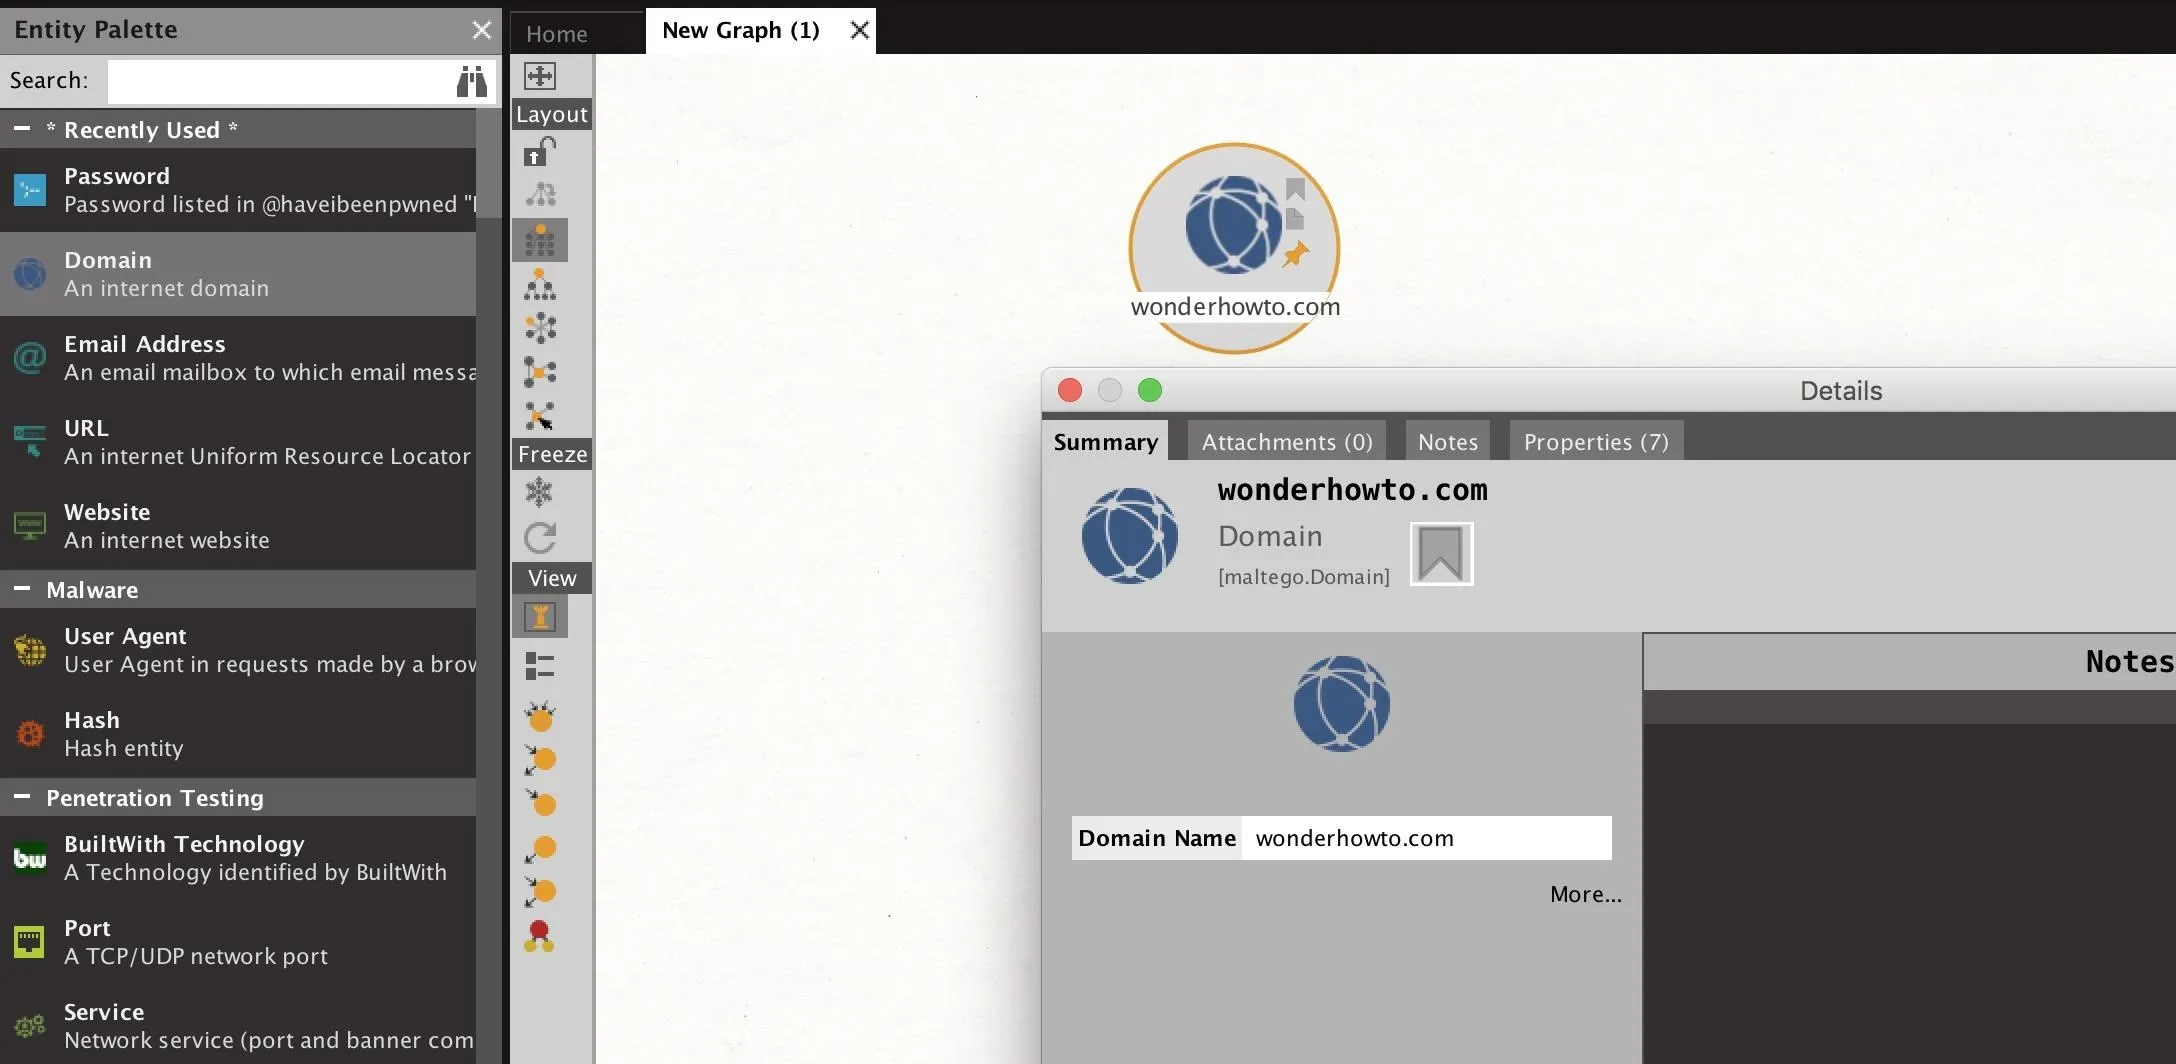Select the Domain entity in palette
The height and width of the screenshot is (1064, 2176).
pyautogui.click(x=238, y=274)
